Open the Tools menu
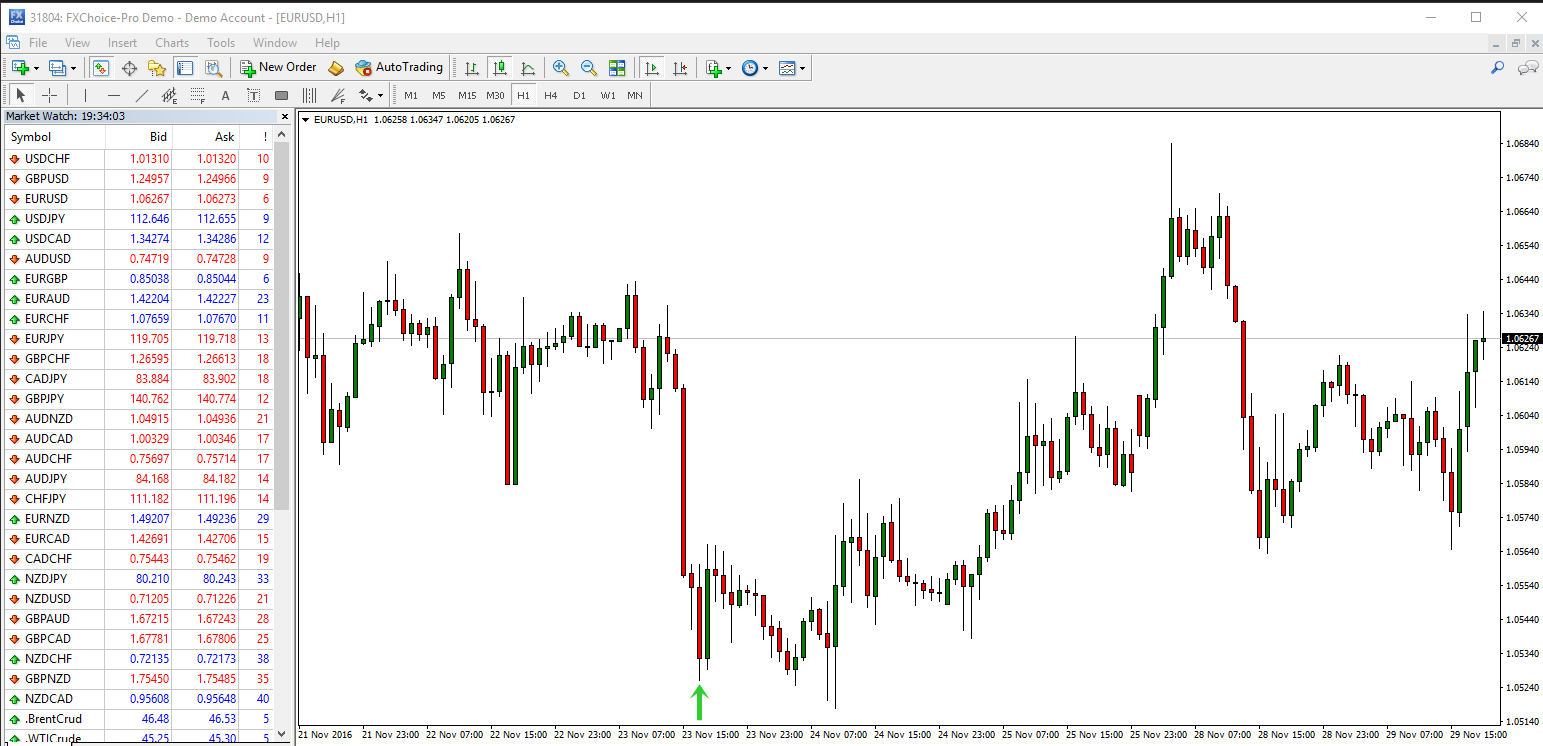1543x746 pixels. (x=221, y=43)
